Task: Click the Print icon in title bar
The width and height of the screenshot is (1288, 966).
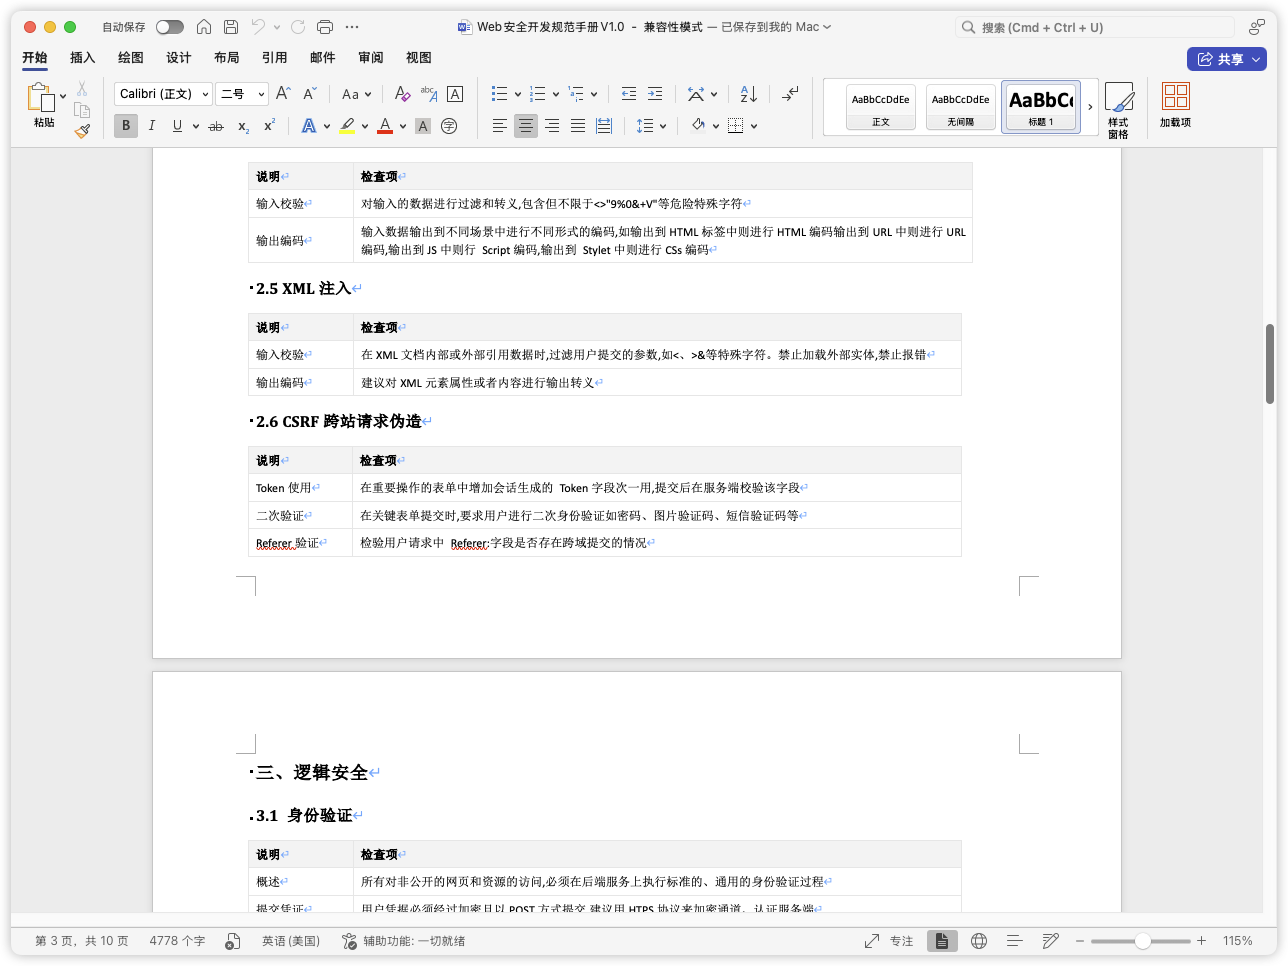Action: pos(324,27)
